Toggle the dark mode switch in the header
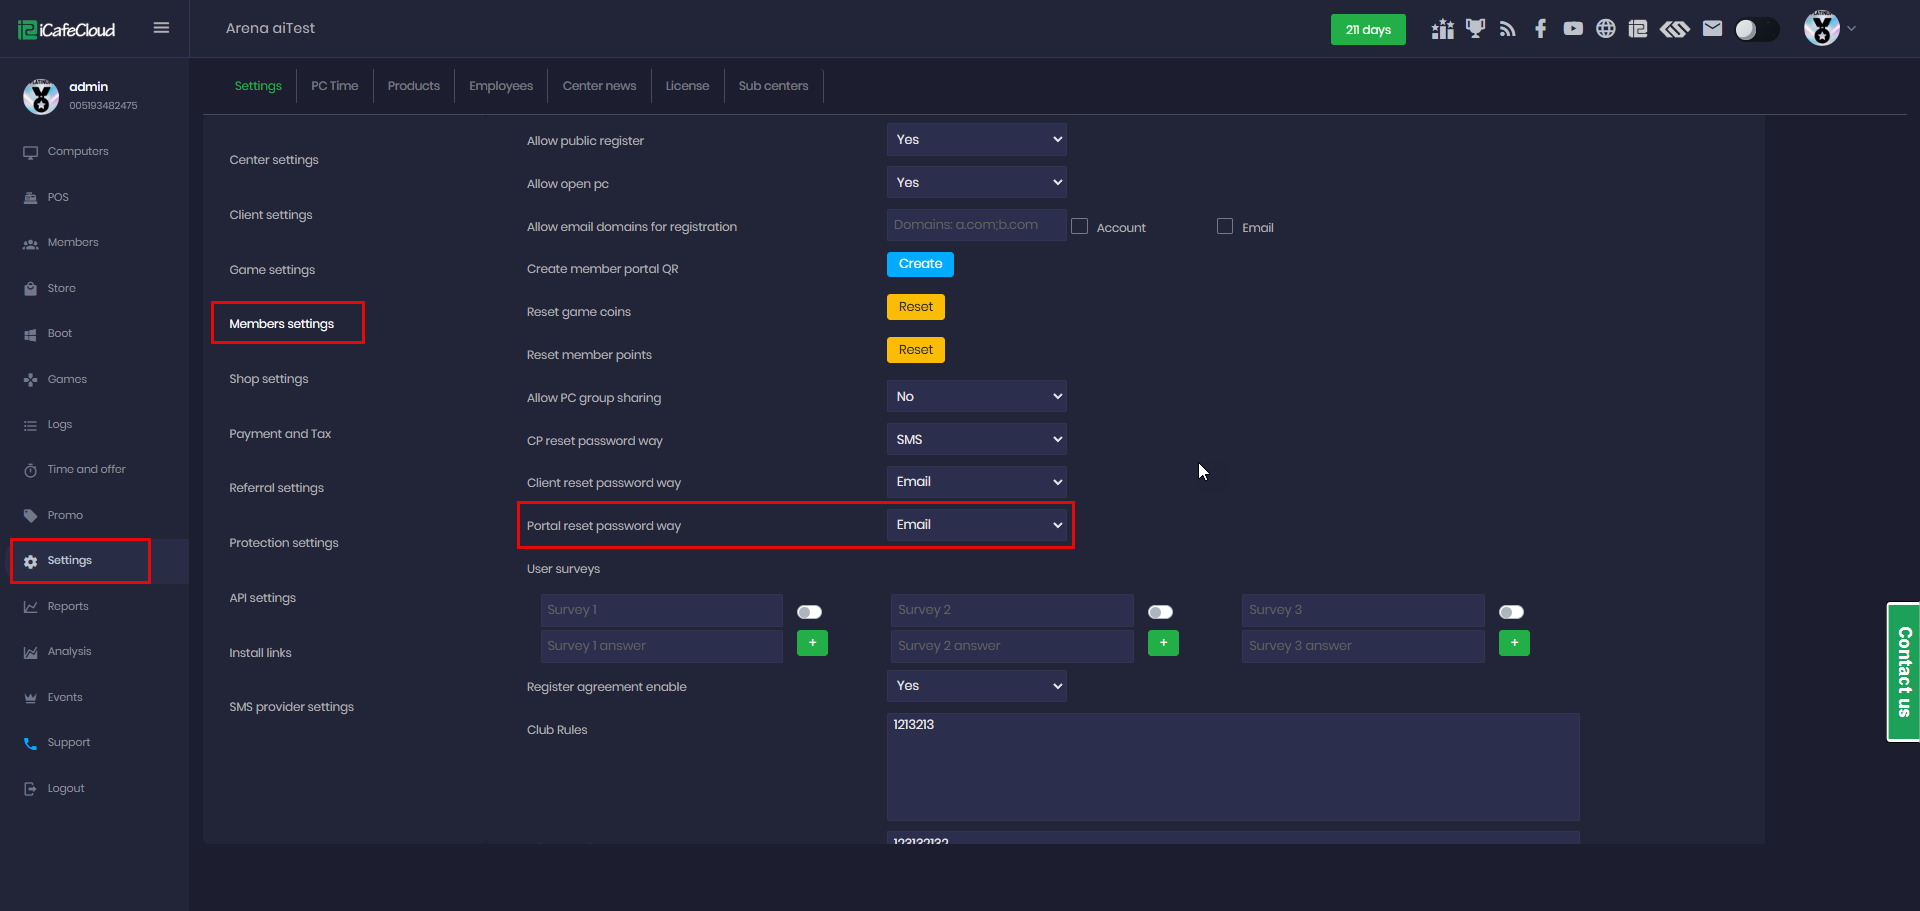 pos(1756,30)
